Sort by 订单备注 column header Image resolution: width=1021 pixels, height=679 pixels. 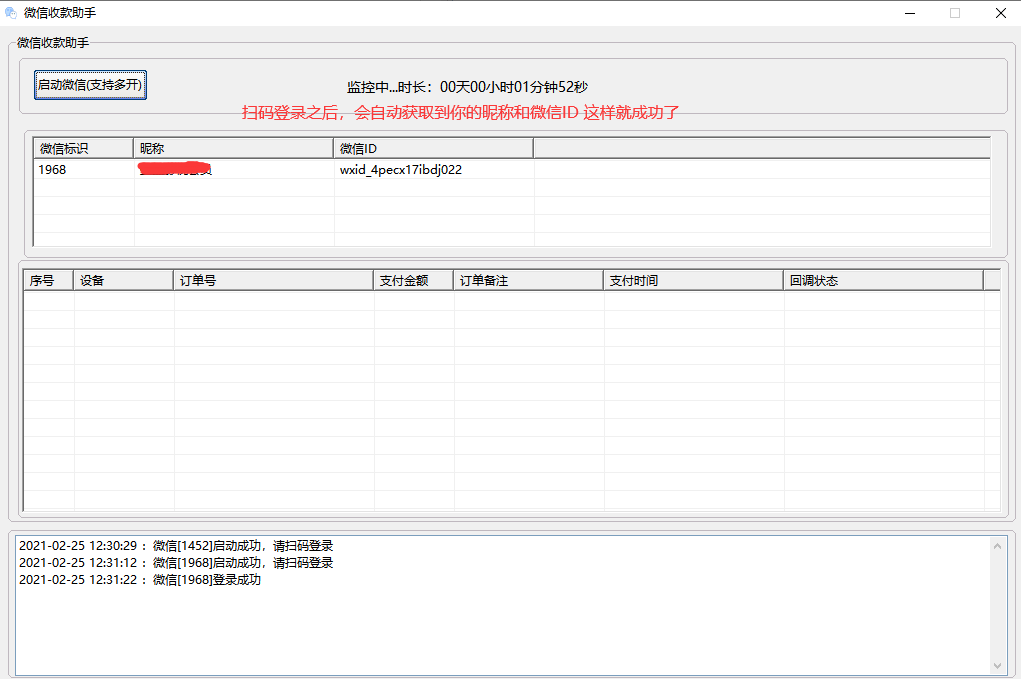528,281
